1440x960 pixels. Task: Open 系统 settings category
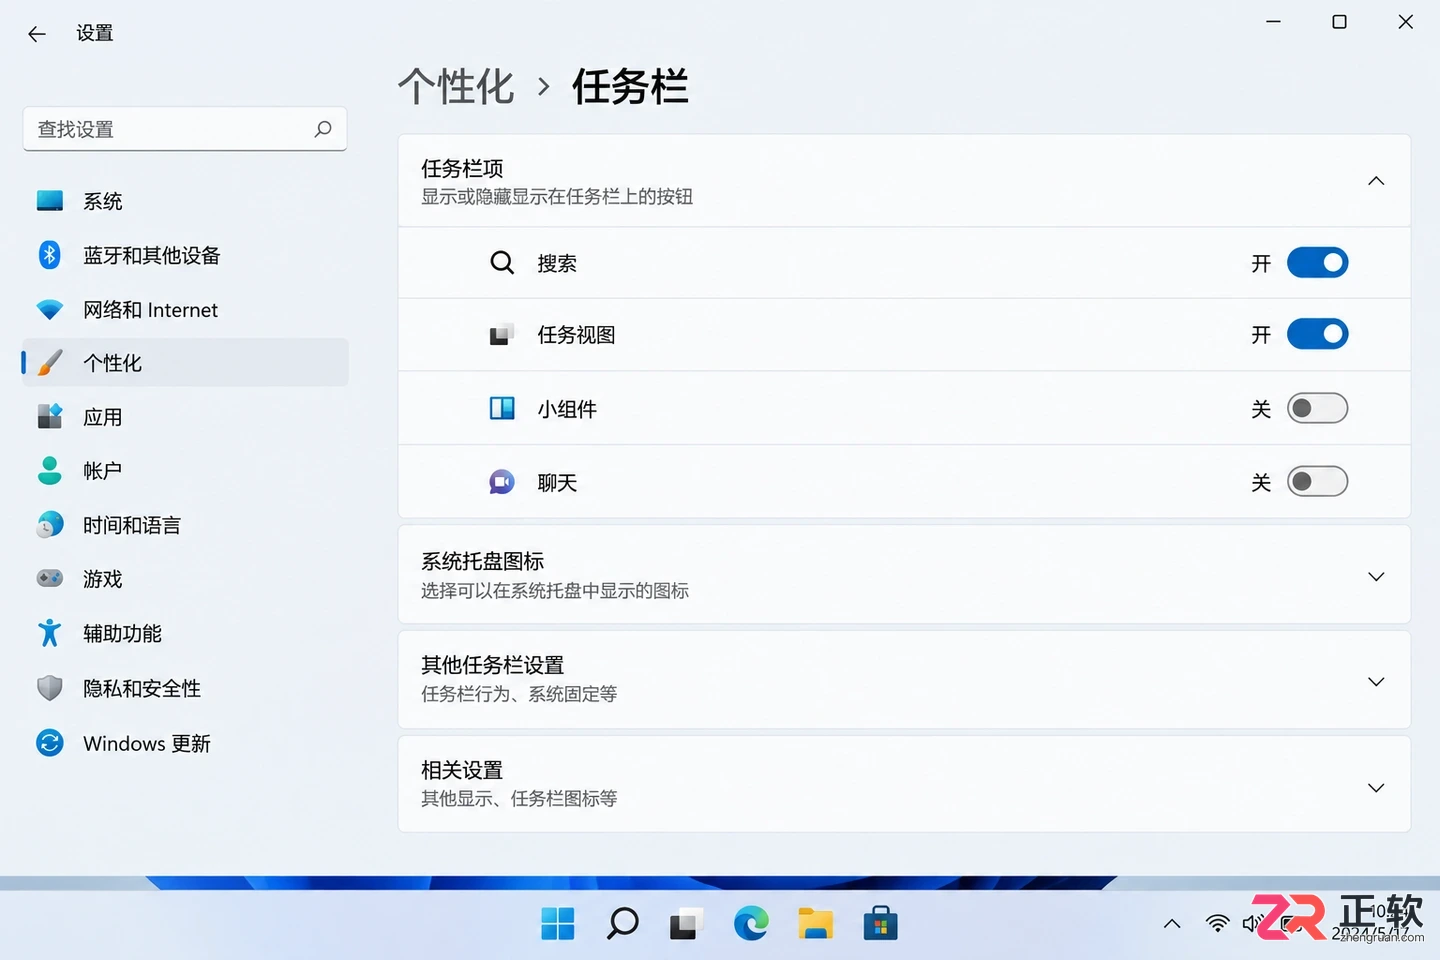[185, 201]
